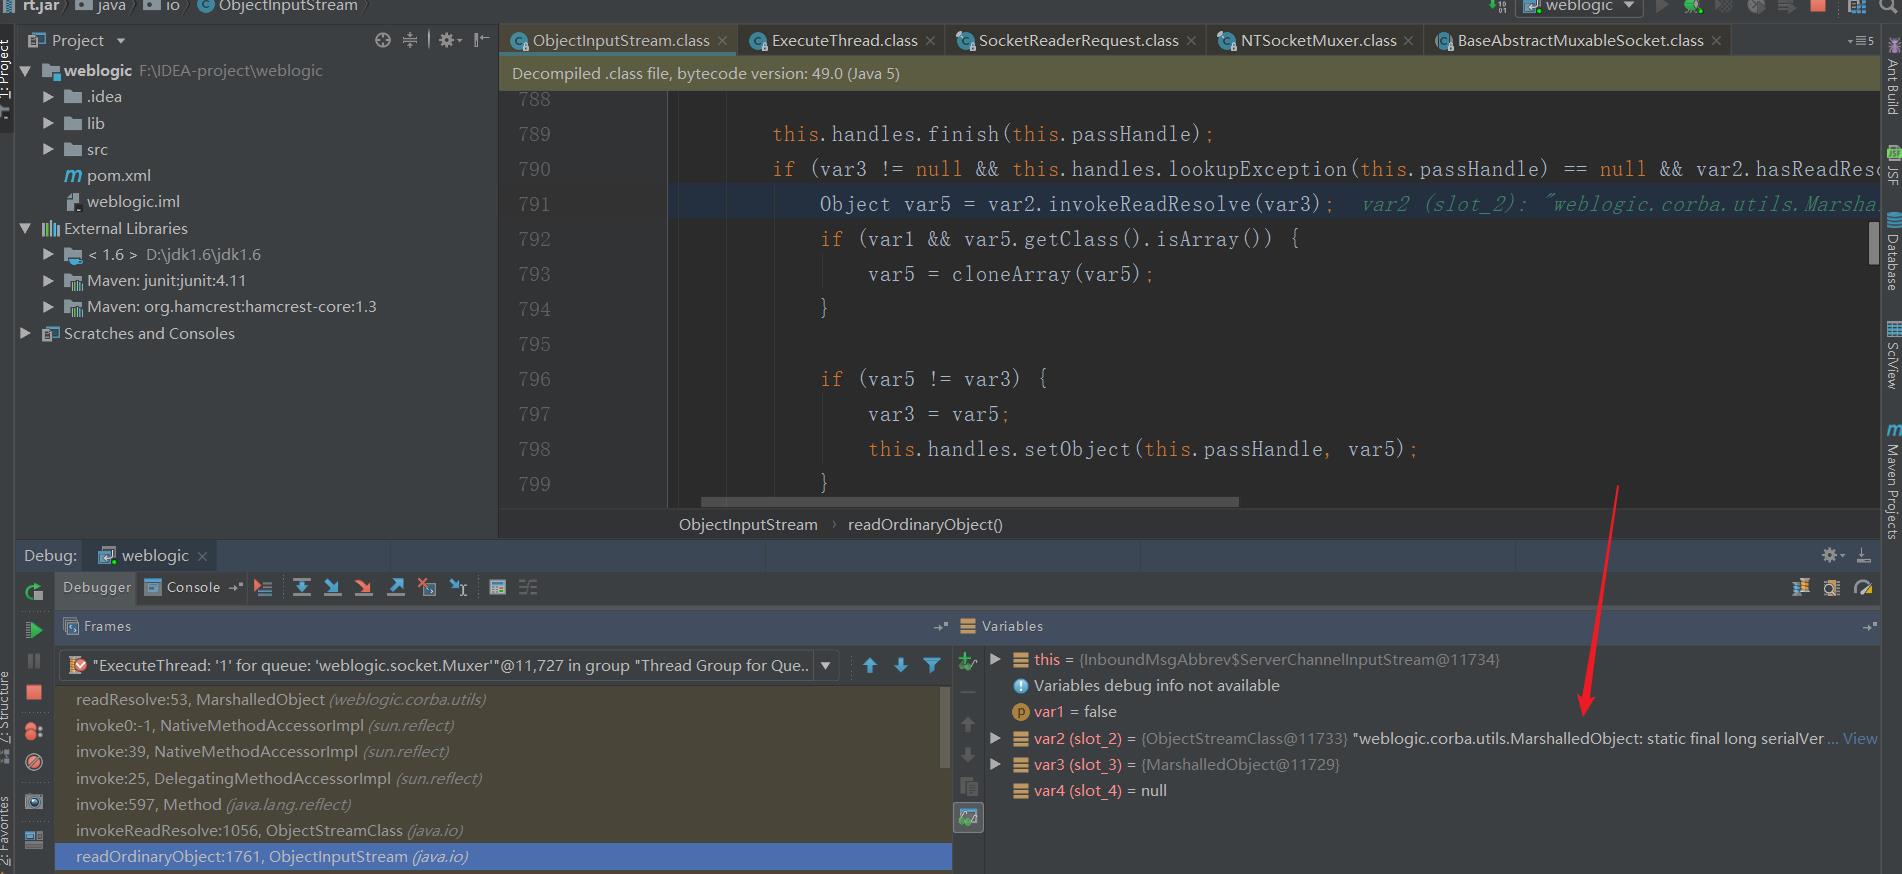Screen dimensions: 1902x874
Task: Open View Breakpoints icon
Action: [34, 731]
